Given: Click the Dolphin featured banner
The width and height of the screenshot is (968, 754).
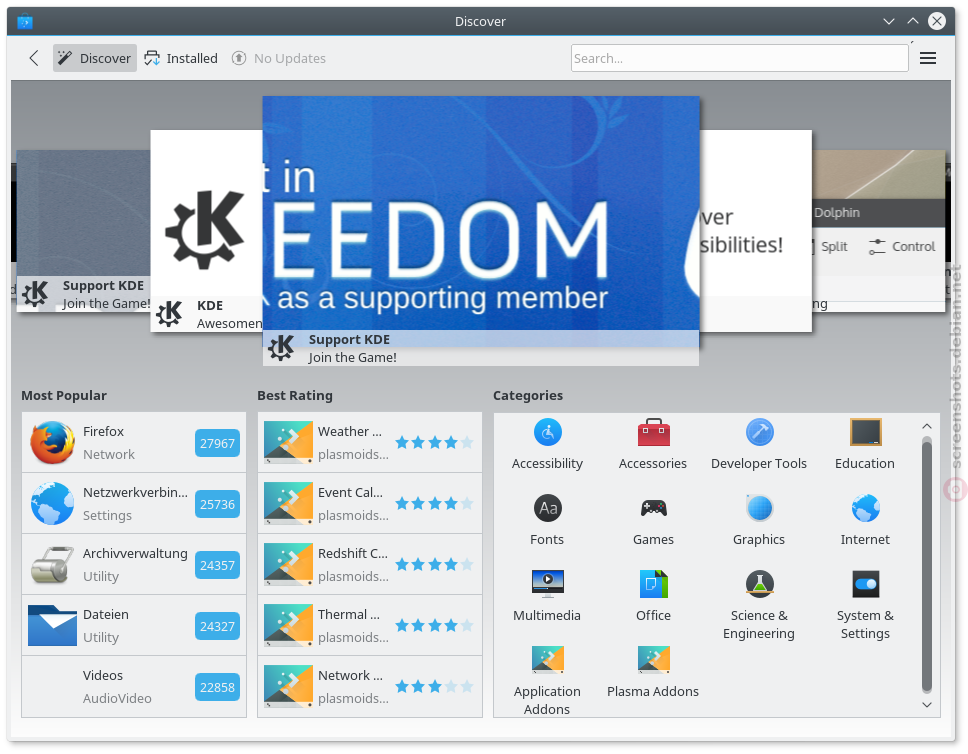Looking at the screenshot, I should 878,230.
